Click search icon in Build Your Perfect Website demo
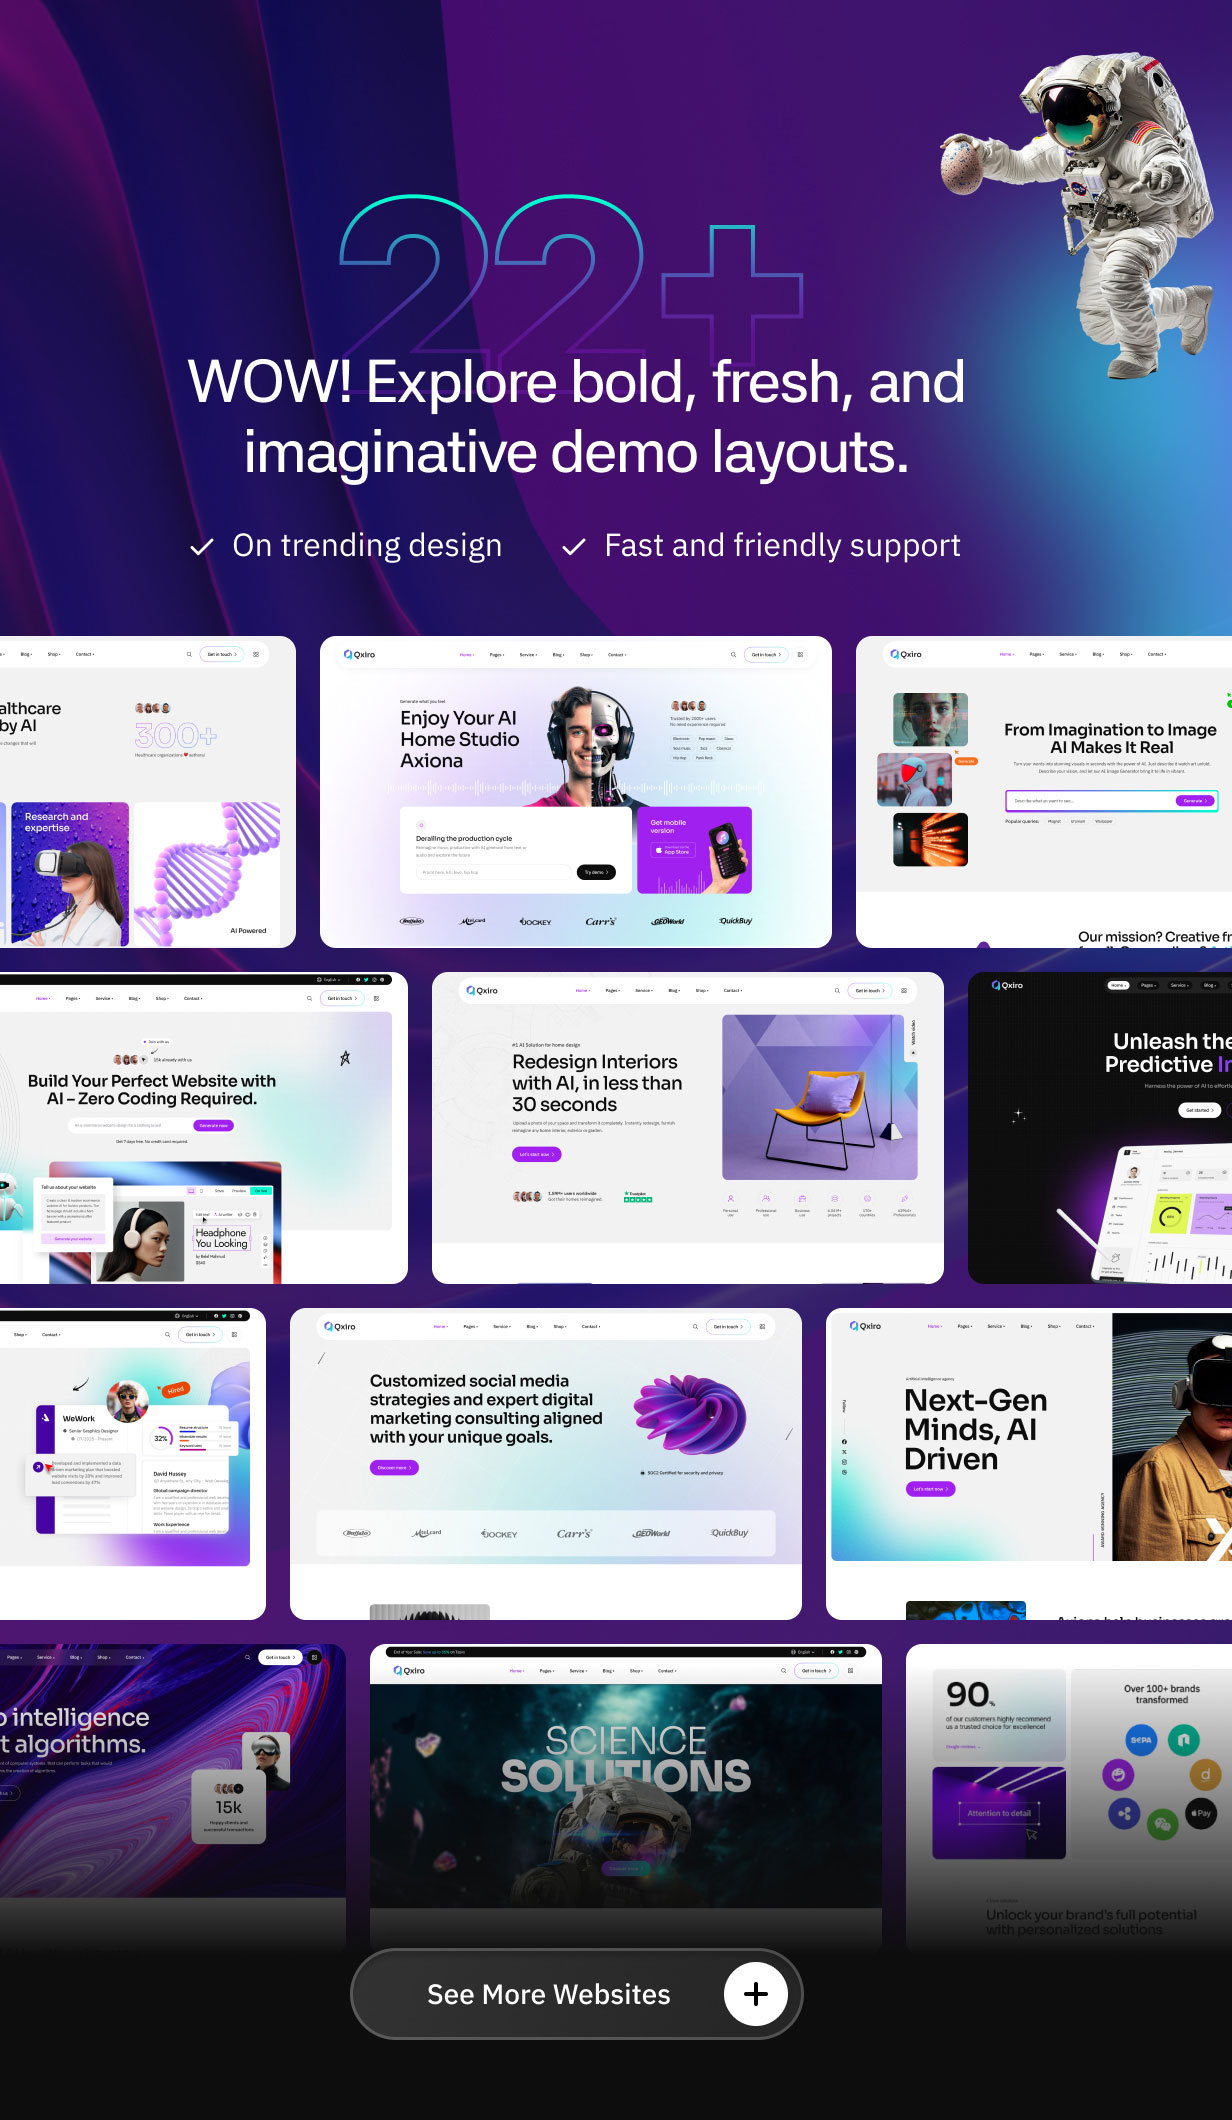 click(309, 998)
